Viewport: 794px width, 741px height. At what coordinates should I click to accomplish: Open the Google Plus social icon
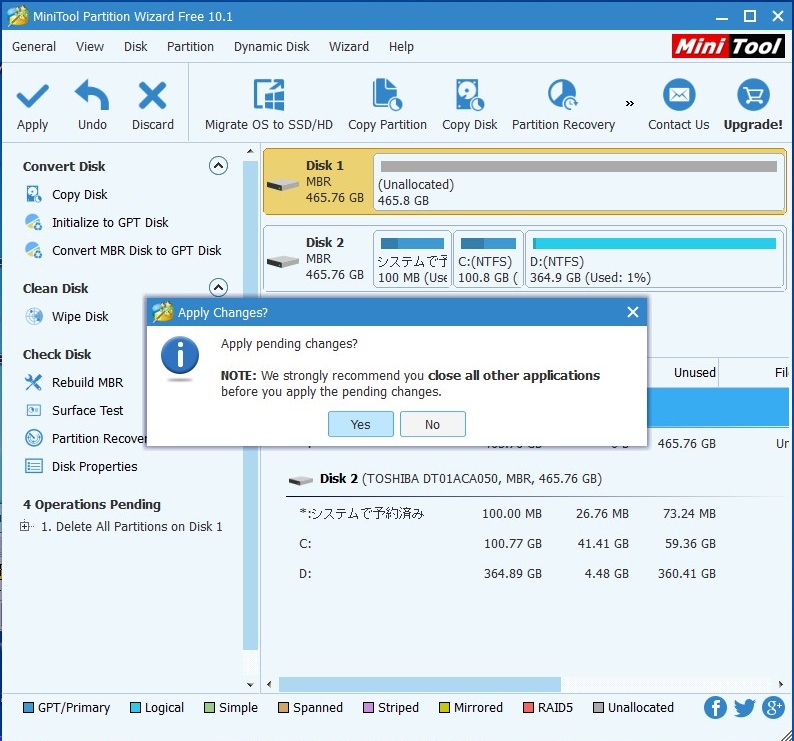point(773,708)
